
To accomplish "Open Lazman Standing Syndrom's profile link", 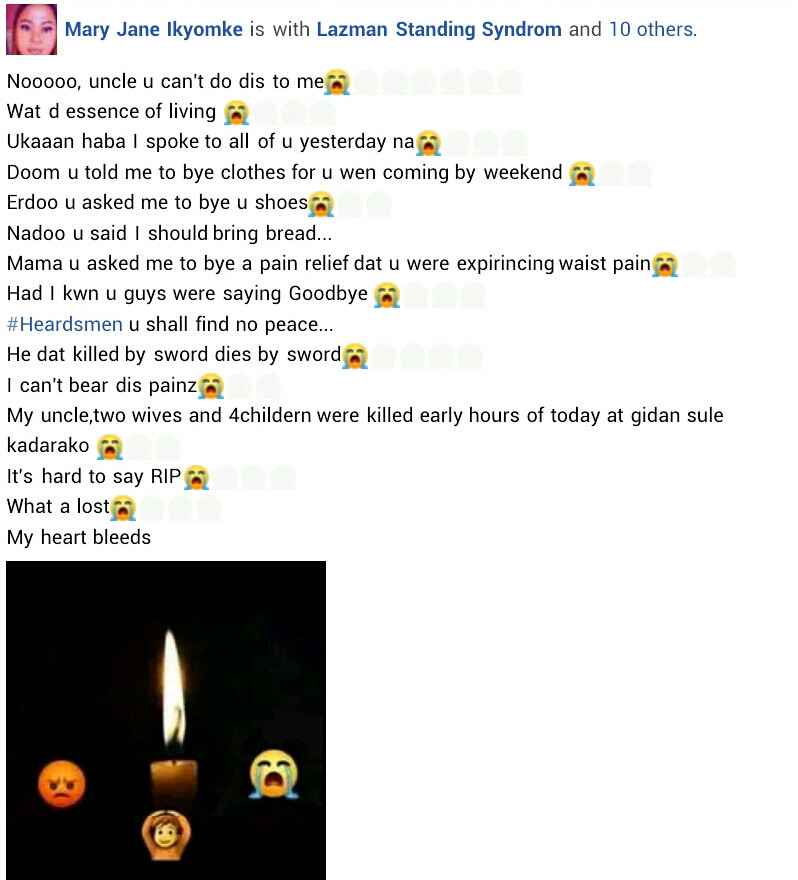I will [439, 29].
